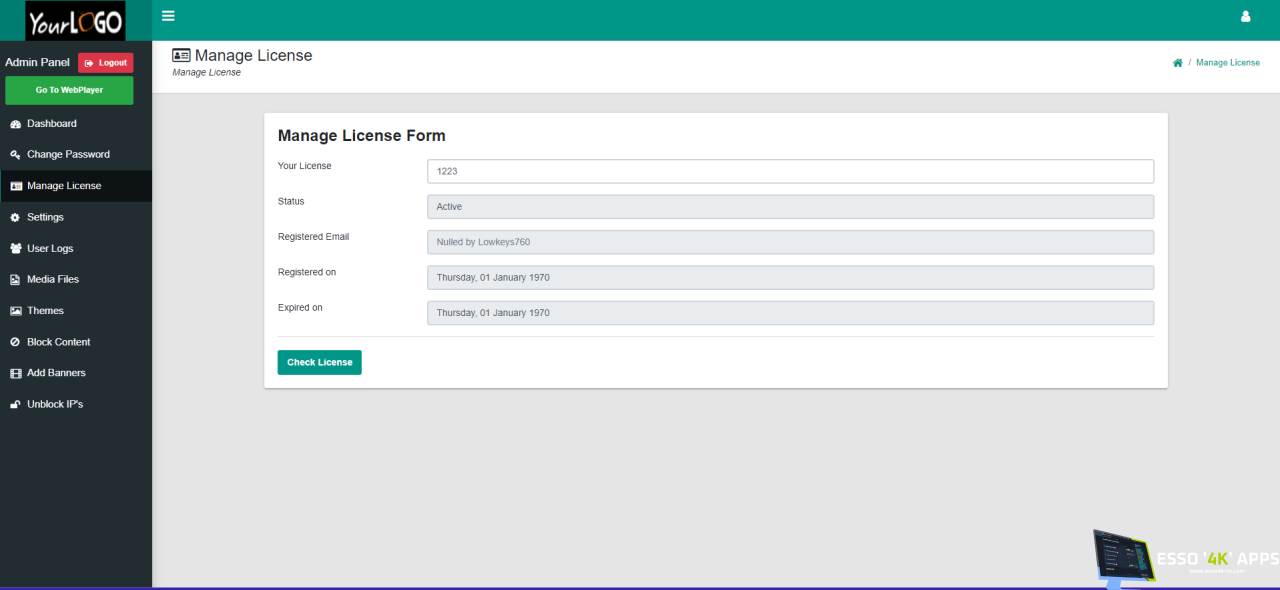Click the Settings gear icon in sidebar
1280x590 pixels.
[15, 218]
